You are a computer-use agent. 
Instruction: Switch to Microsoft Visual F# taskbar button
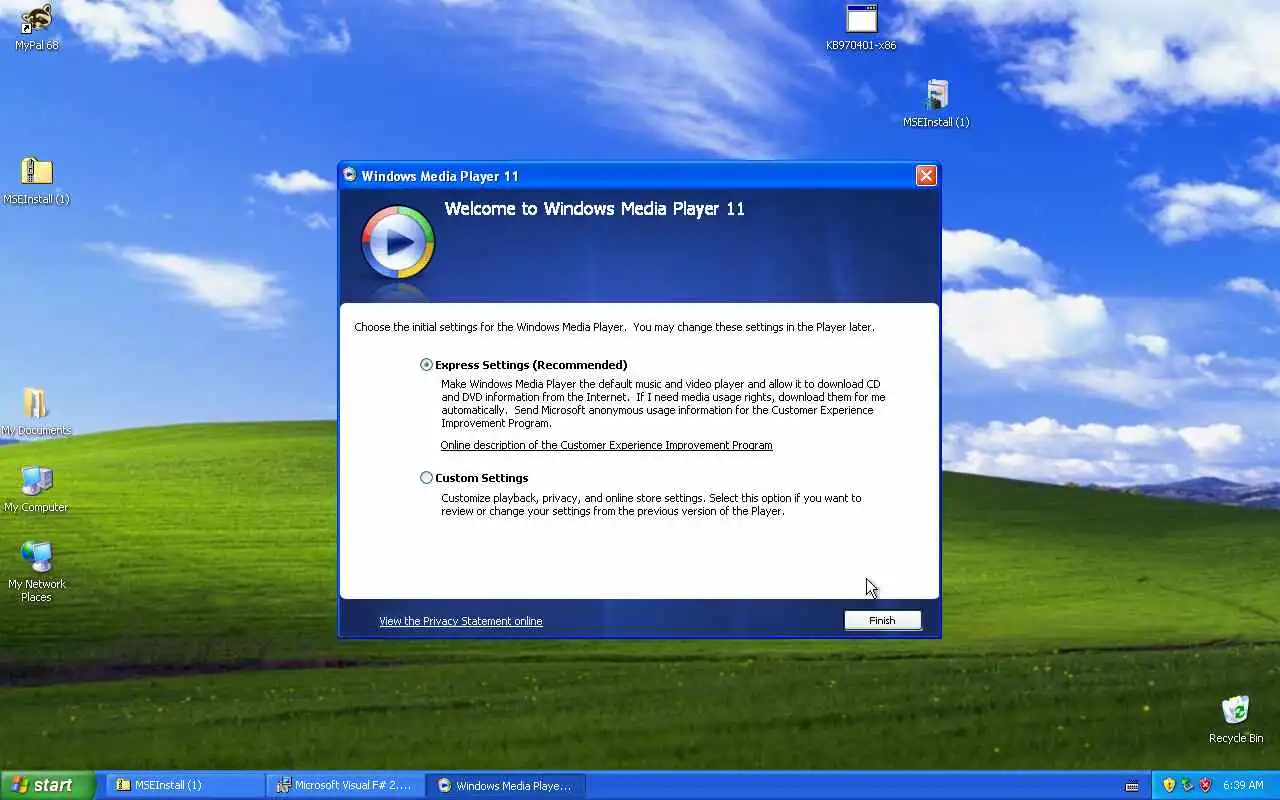[x=346, y=786]
